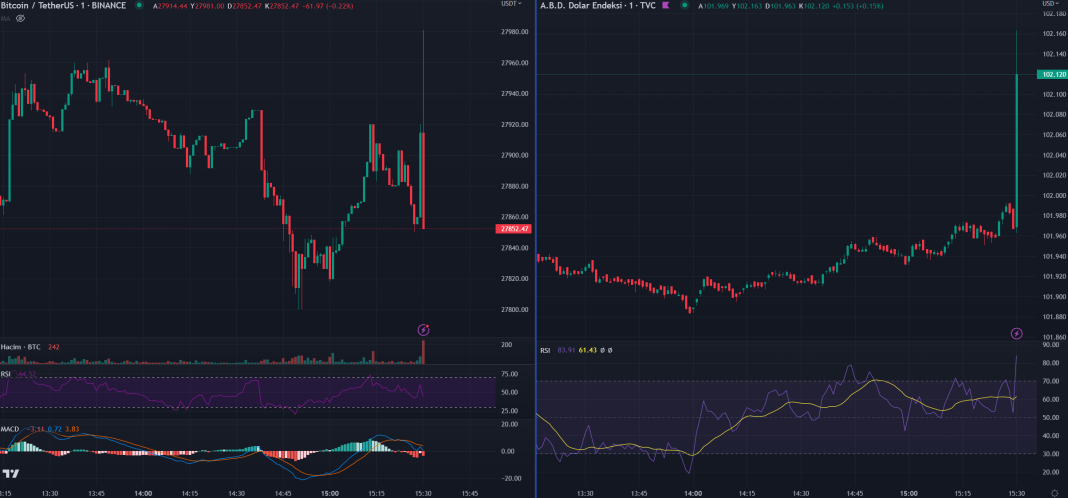The image size is (1068, 498).
Task: Open the USDT currency dropdown
Action: point(513,5)
